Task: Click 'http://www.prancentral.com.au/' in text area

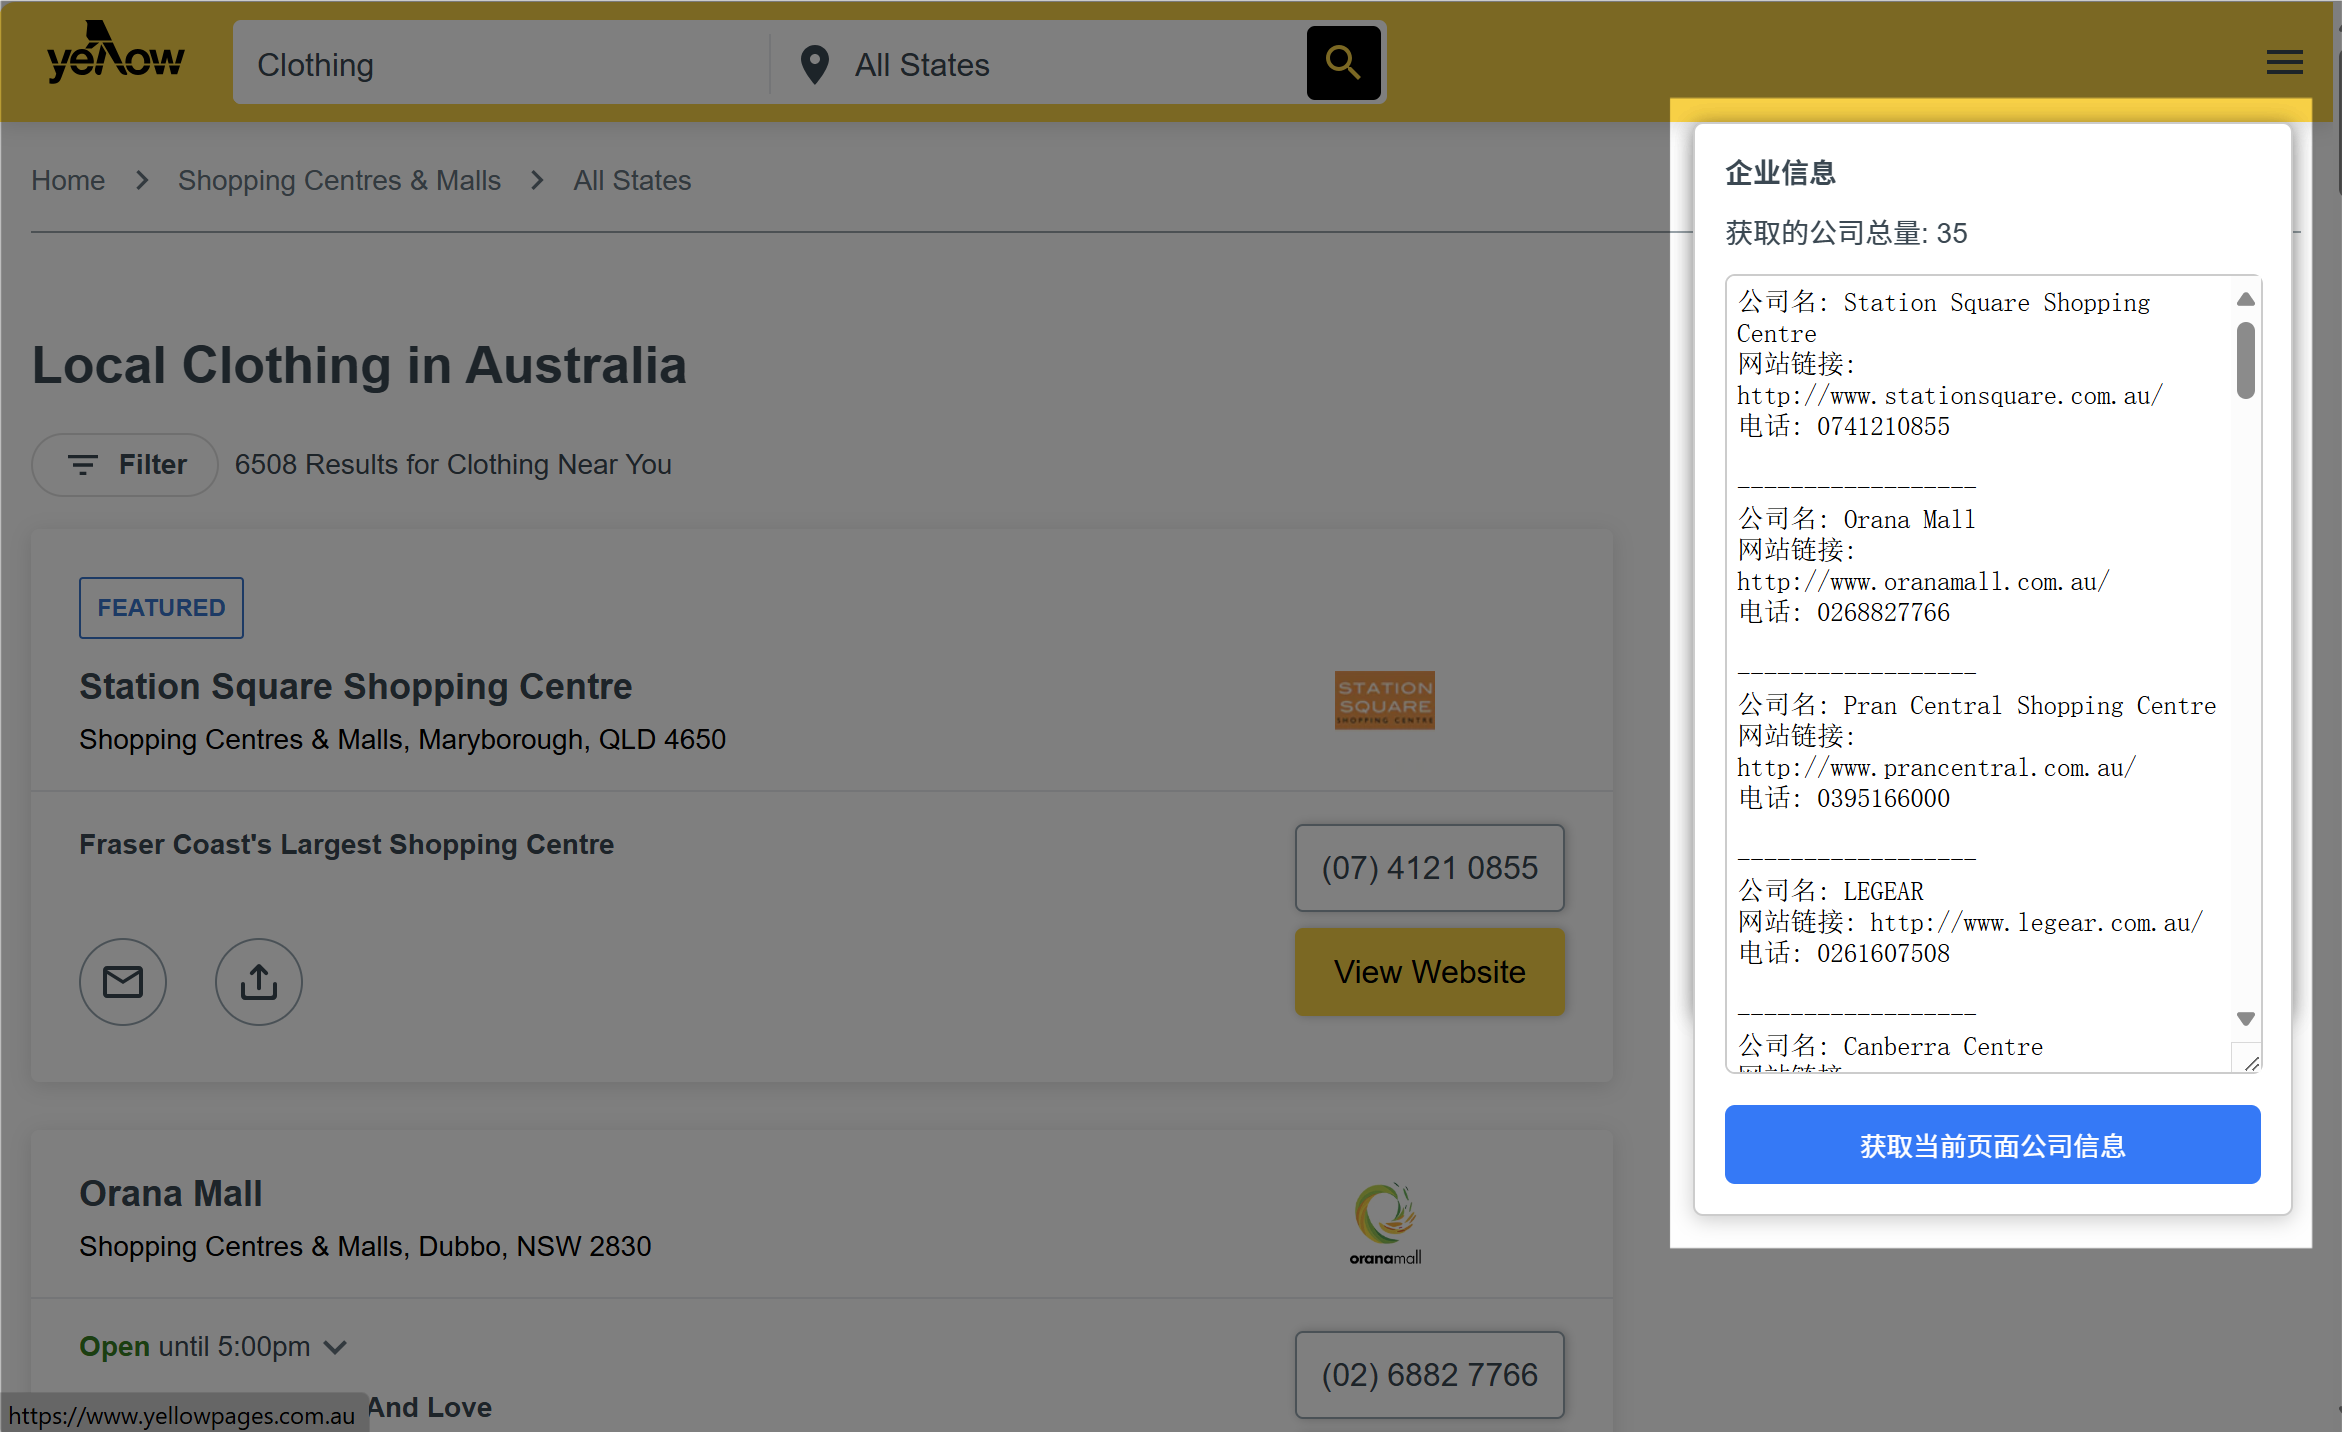Action: tap(1937, 768)
